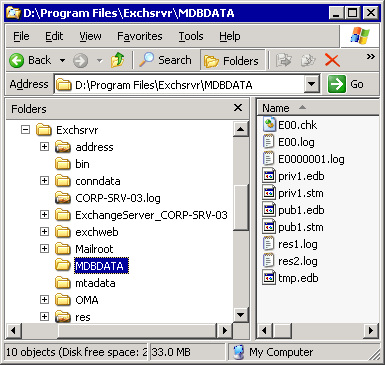Open the Back history dropdown arrow
The height and width of the screenshot is (365, 385).
pos(62,61)
